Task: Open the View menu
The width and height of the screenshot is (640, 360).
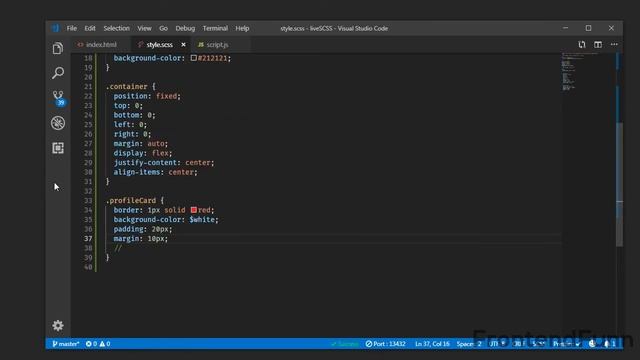Action: point(144,28)
